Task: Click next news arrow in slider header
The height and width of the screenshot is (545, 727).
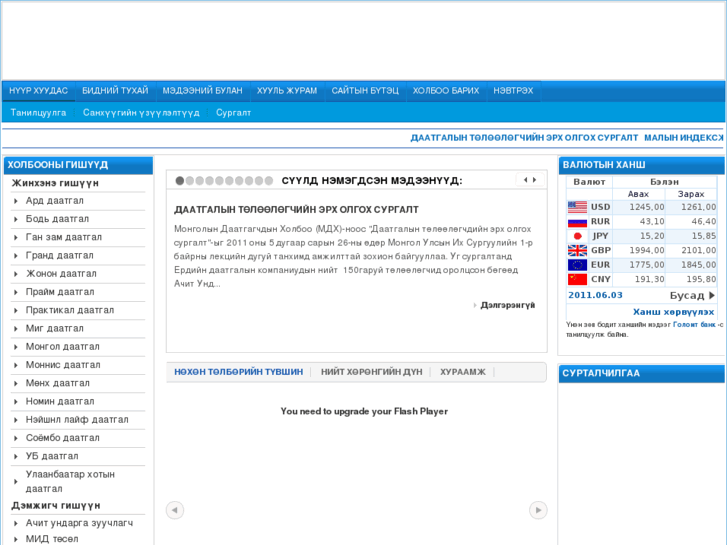Action: point(535,180)
